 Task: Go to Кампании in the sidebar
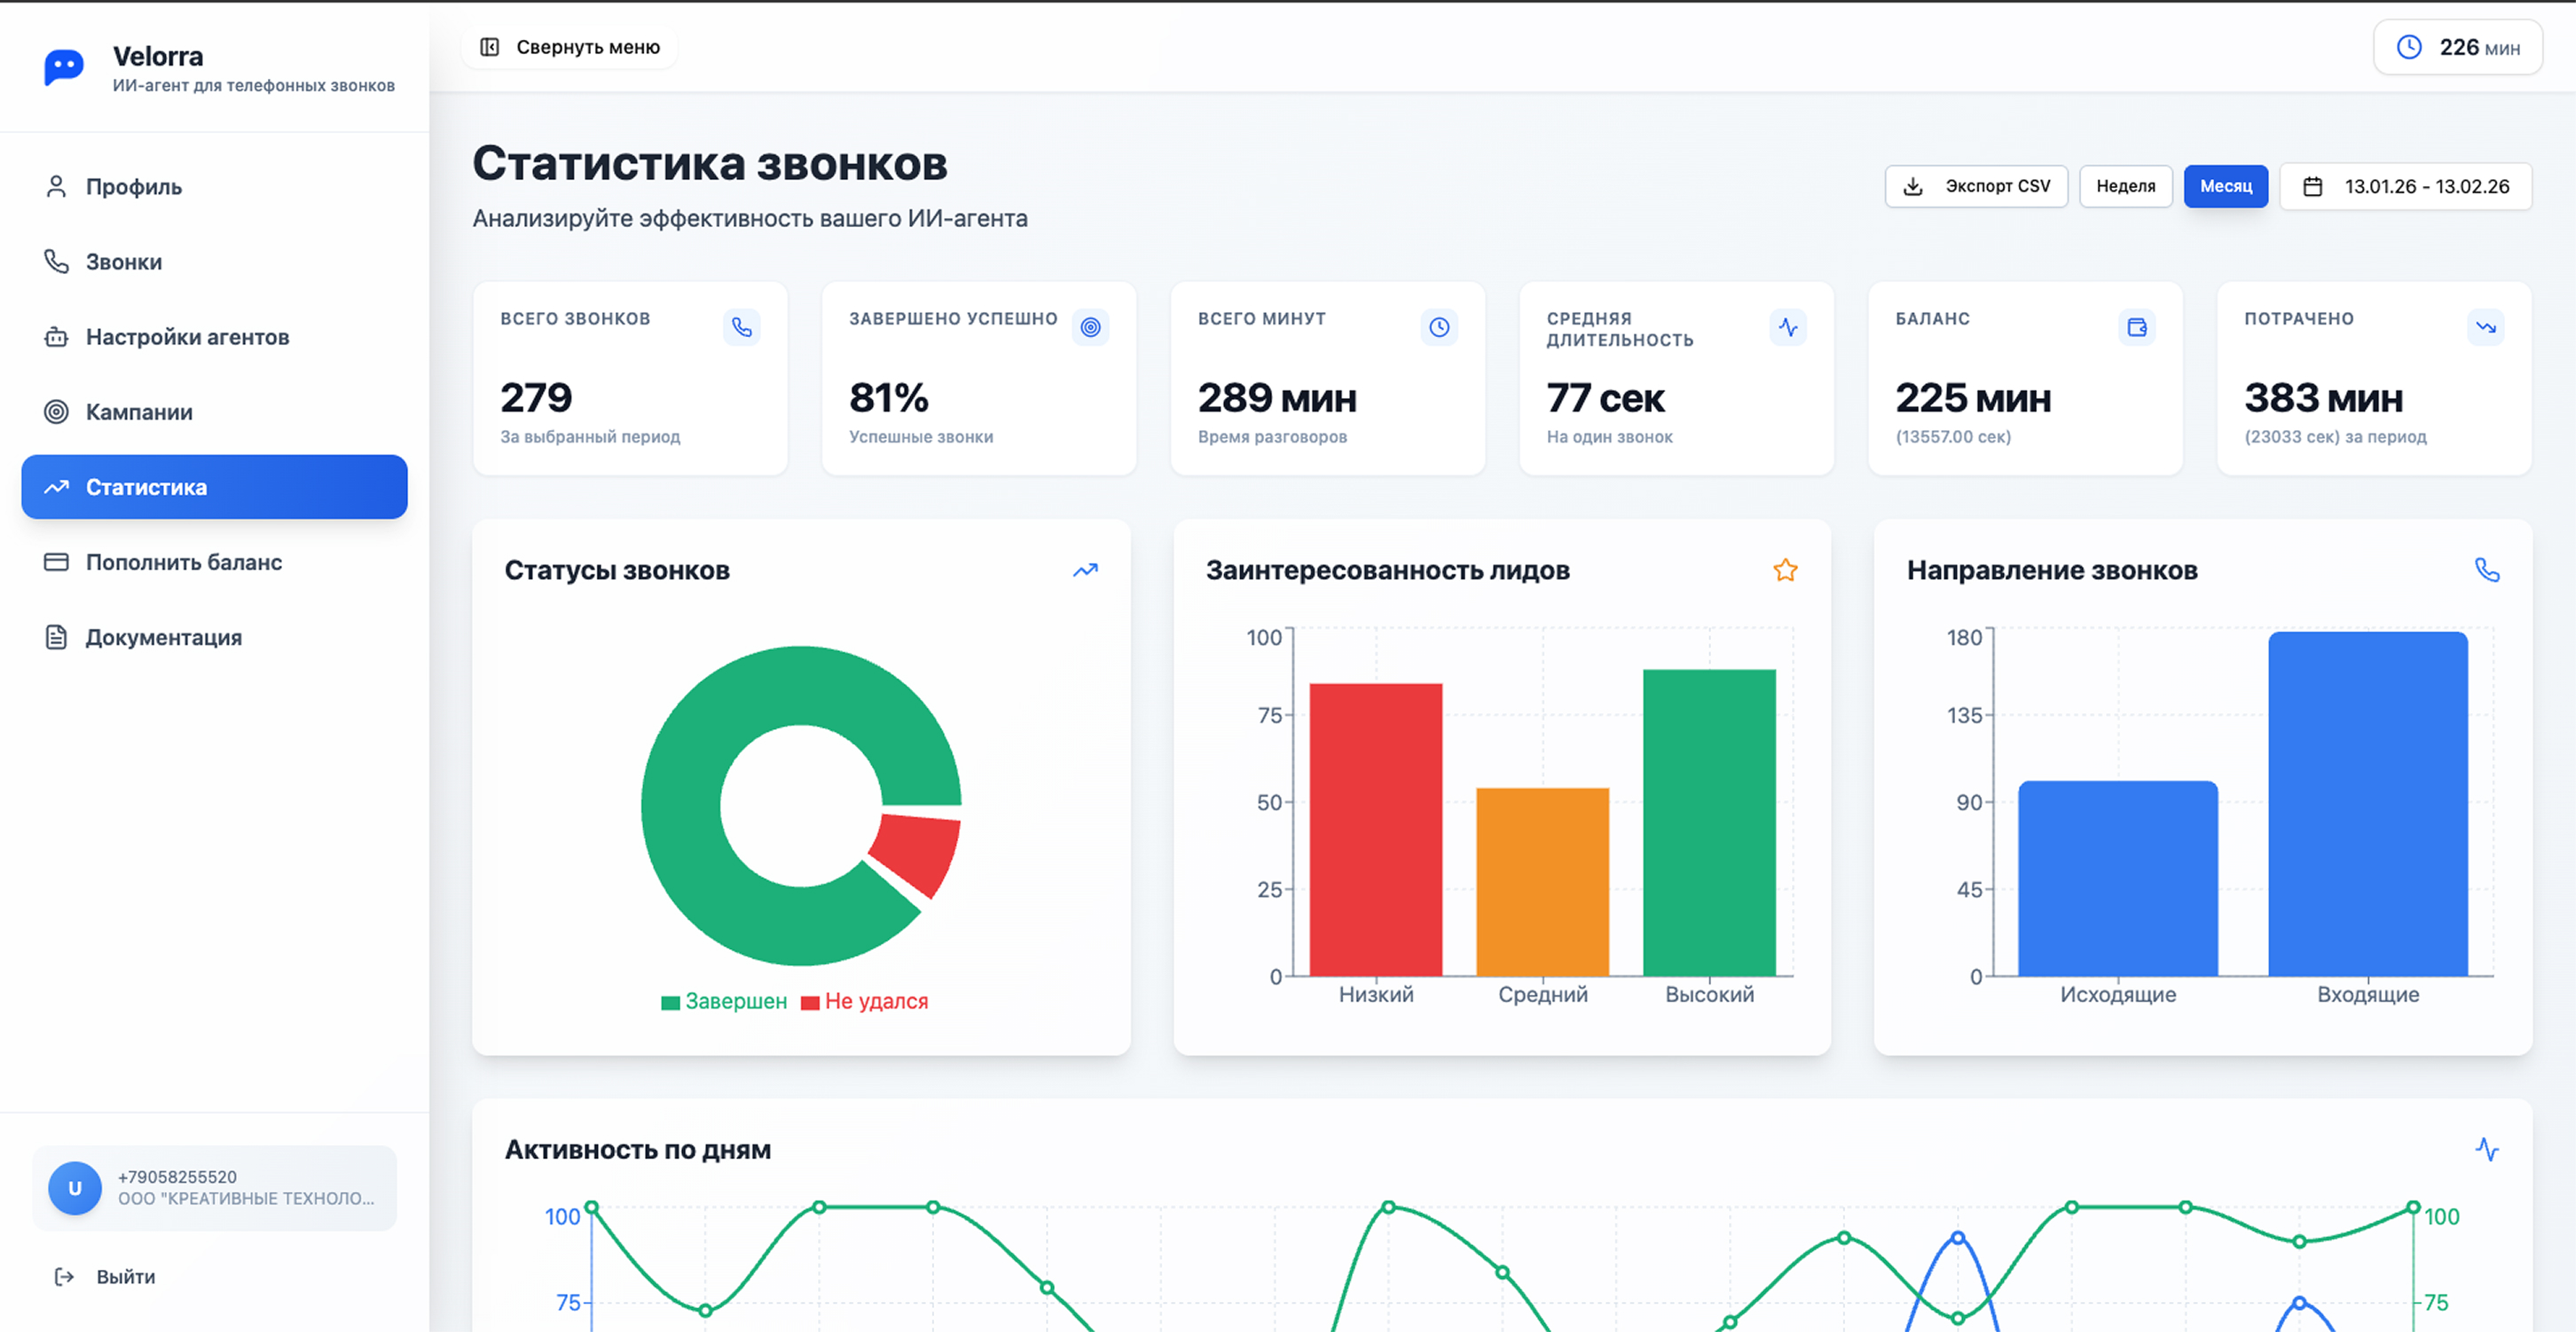pyautogui.click(x=139, y=412)
